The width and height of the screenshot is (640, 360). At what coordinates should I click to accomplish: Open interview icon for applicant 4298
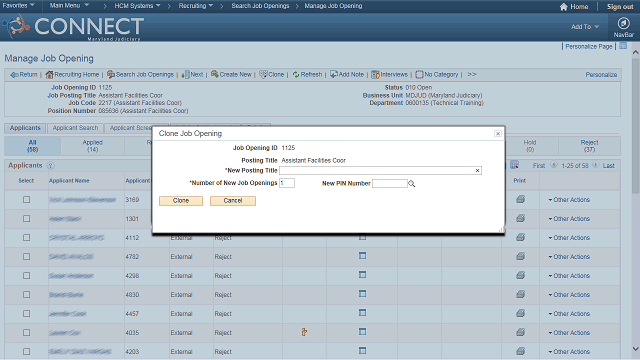pyautogui.click(x=362, y=275)
